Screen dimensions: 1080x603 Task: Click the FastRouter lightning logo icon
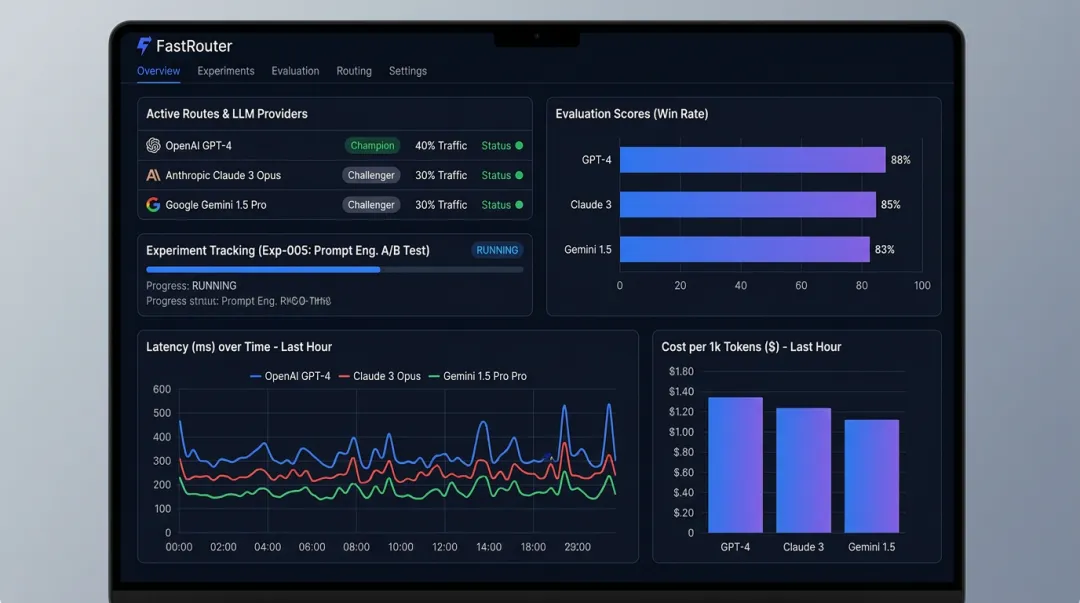tap(143, 45)
